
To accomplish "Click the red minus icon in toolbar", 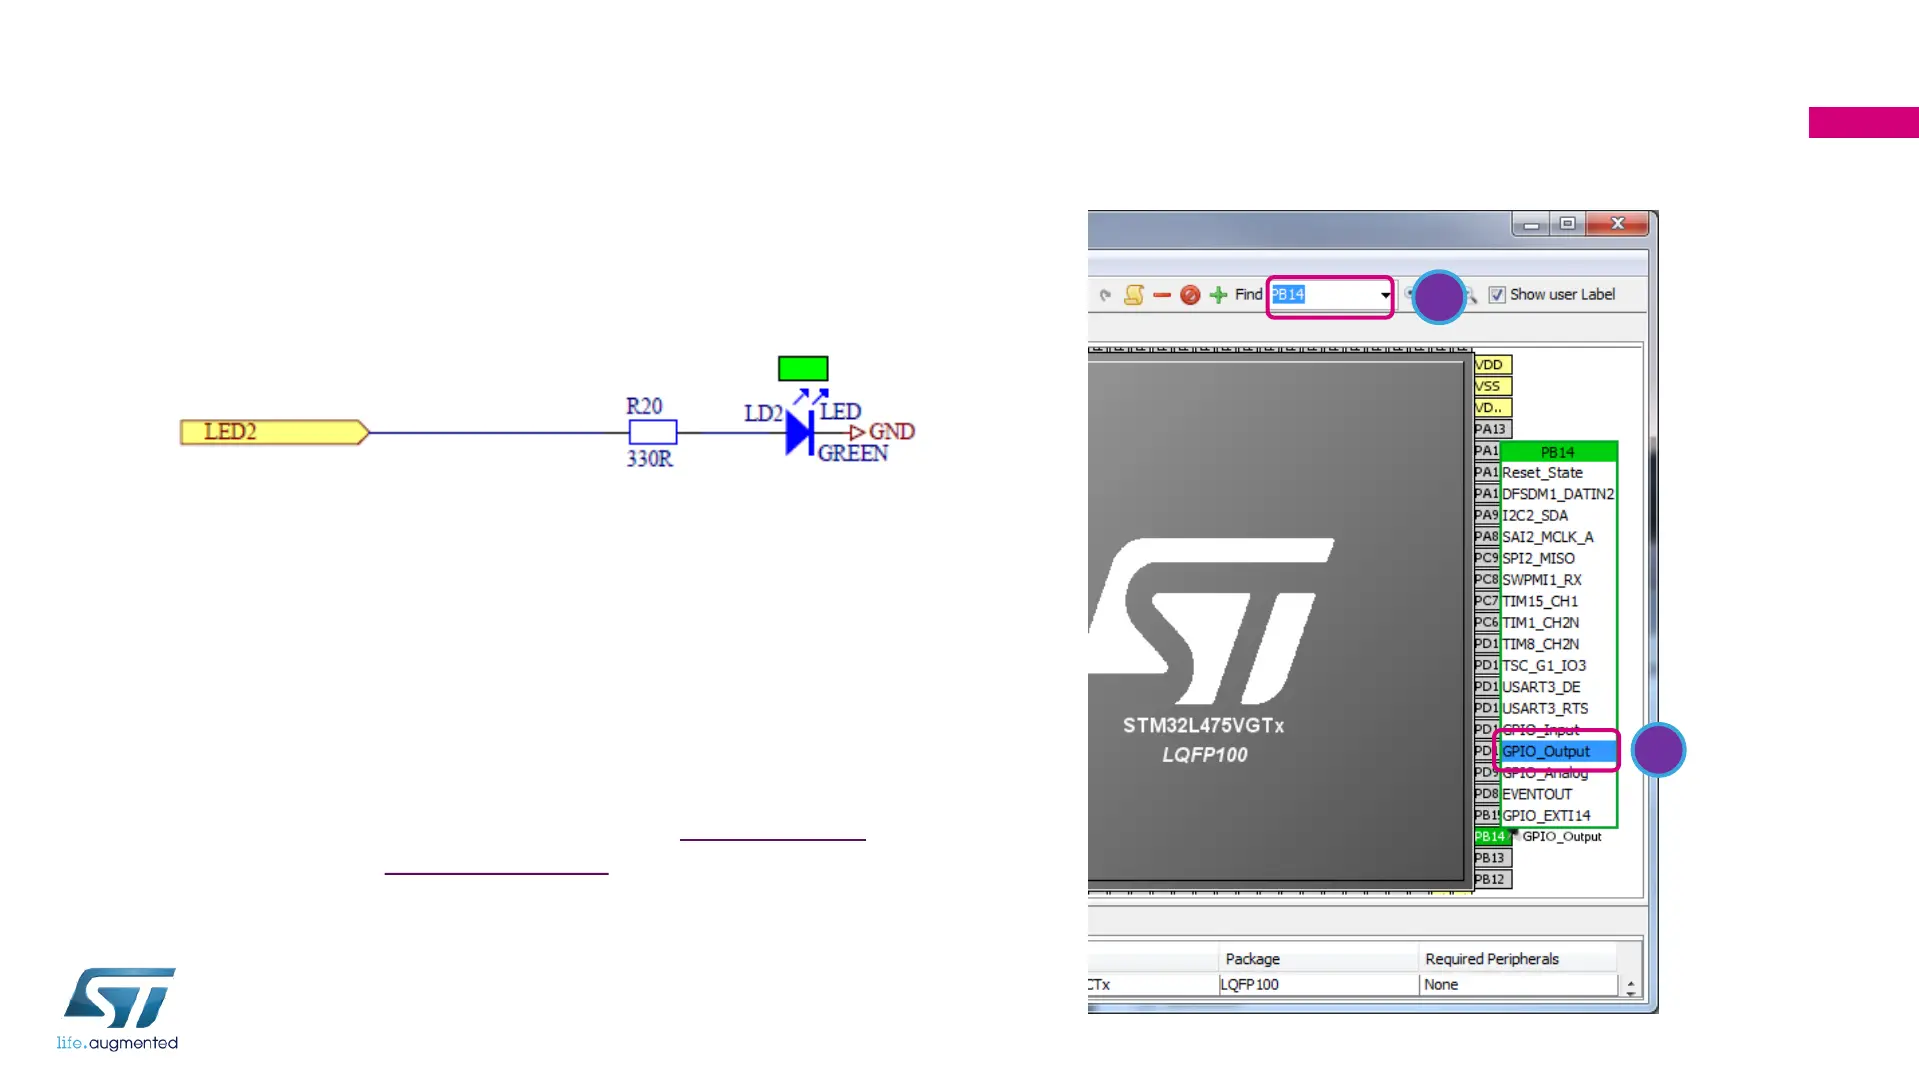I will click(x=1162, y=295).
